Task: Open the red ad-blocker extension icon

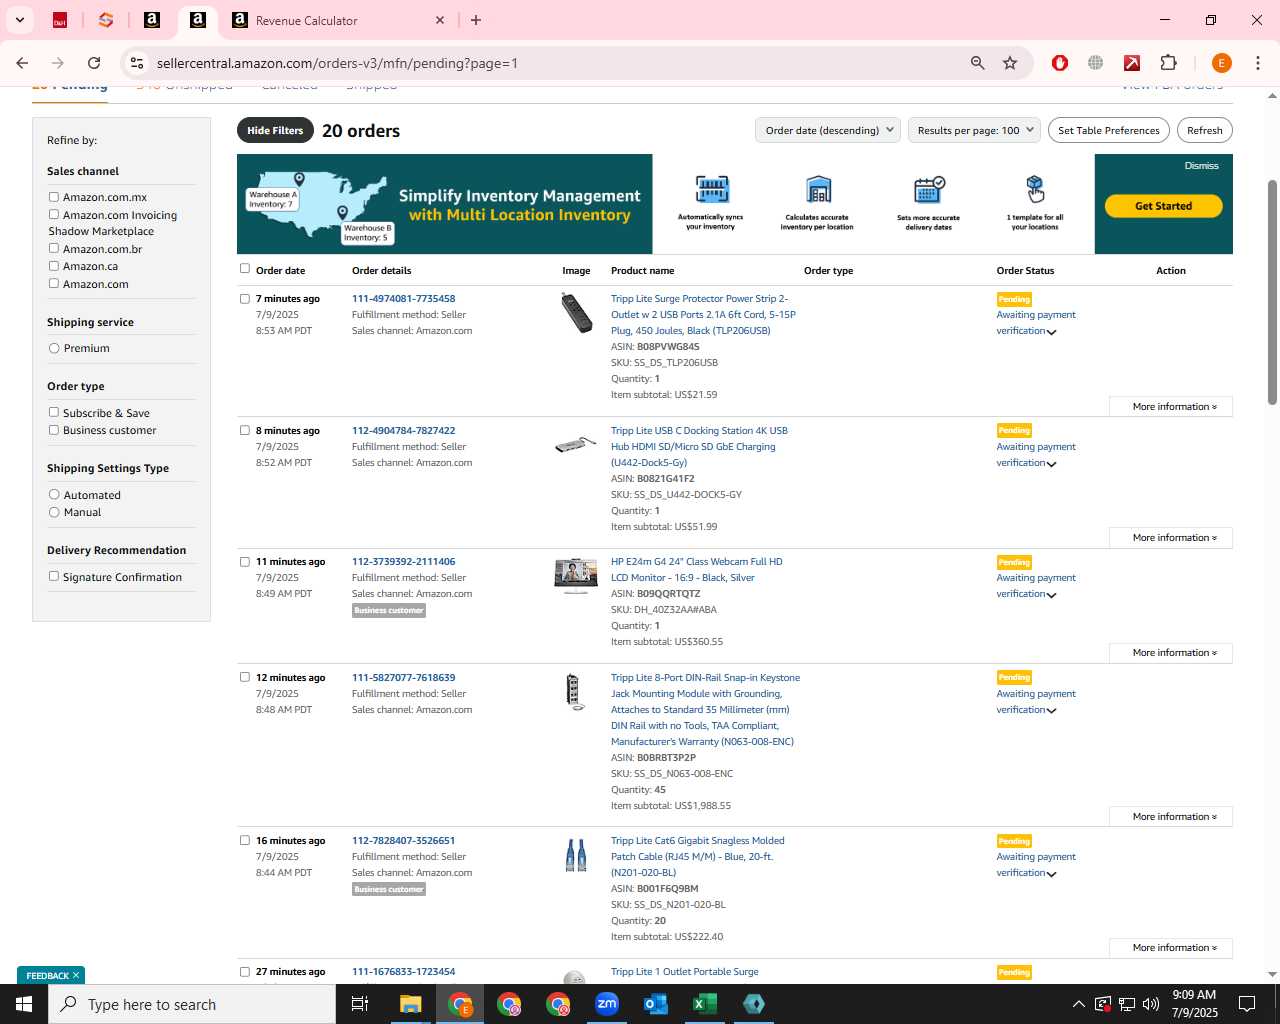Action: 1060,63
